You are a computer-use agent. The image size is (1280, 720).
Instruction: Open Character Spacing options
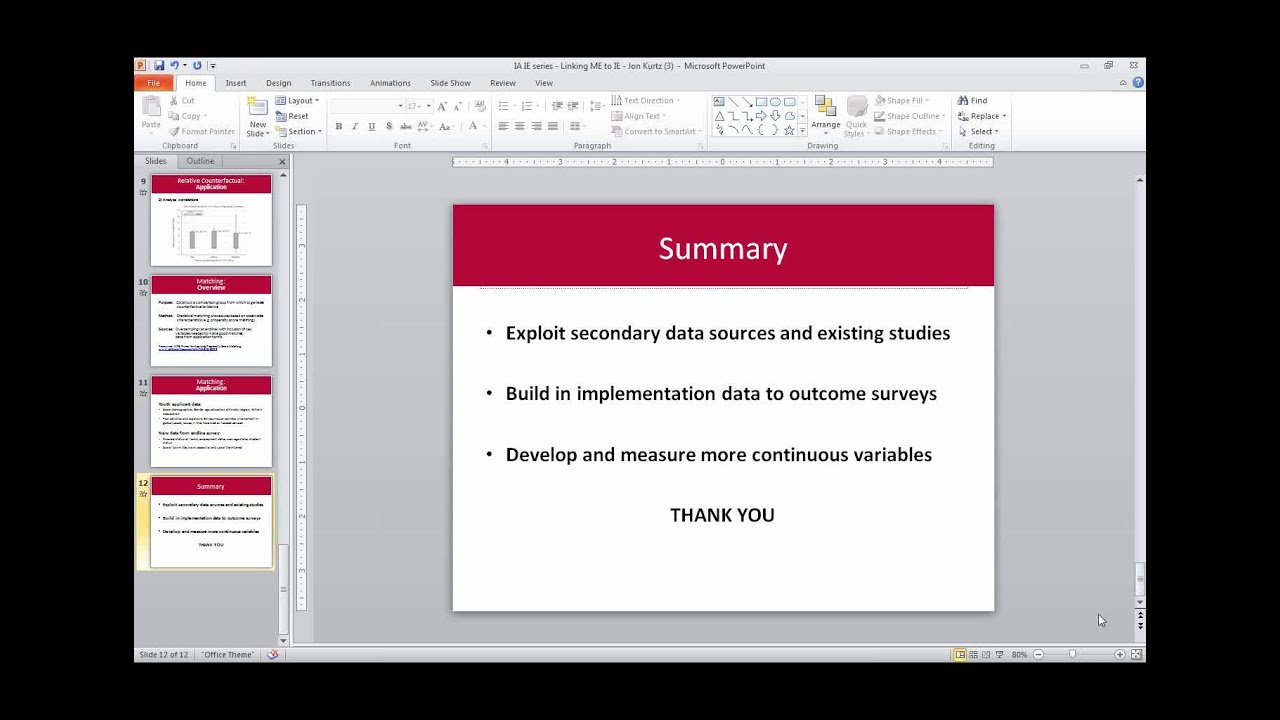coord(424,127)
